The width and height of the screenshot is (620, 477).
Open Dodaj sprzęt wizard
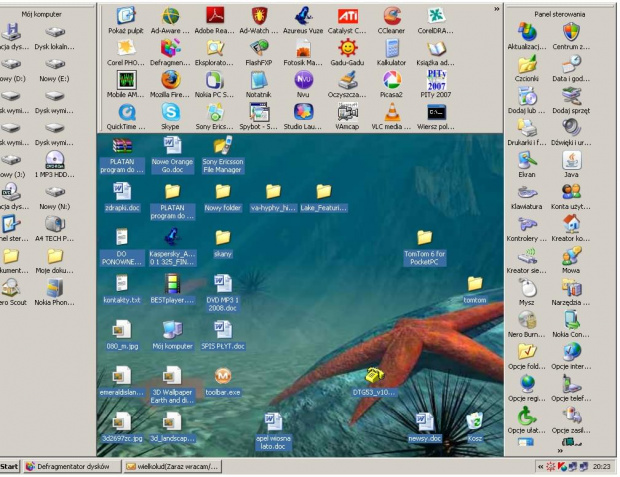point(571,101)
